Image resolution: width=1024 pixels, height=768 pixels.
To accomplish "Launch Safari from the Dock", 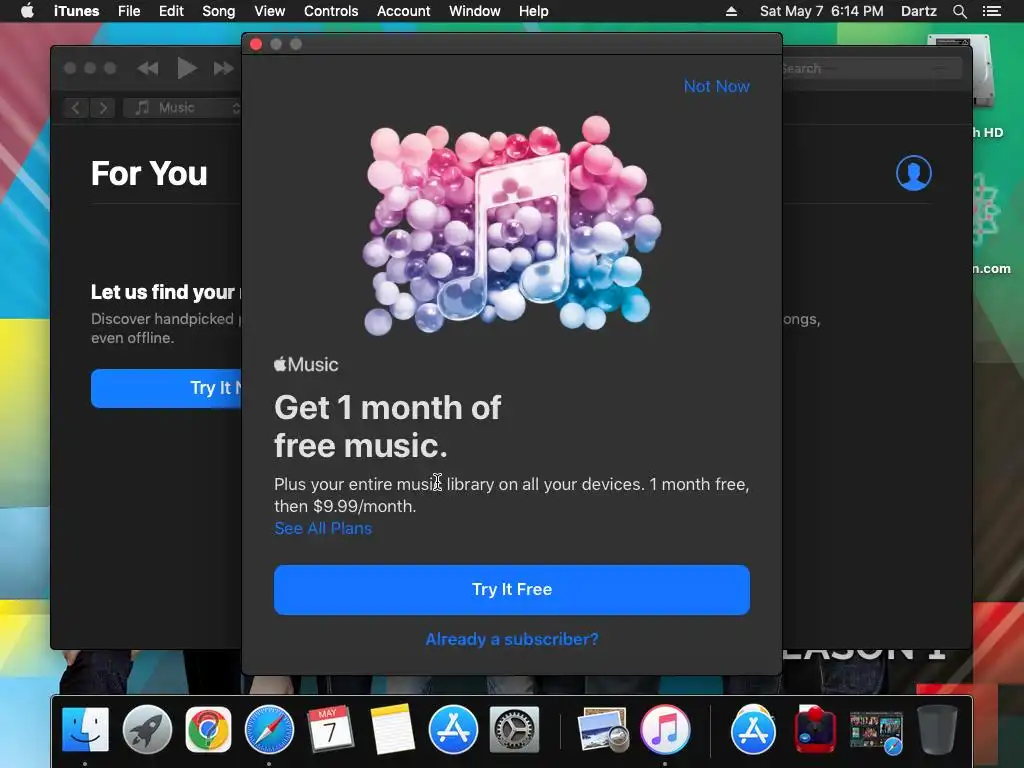I will coord(269,729).
